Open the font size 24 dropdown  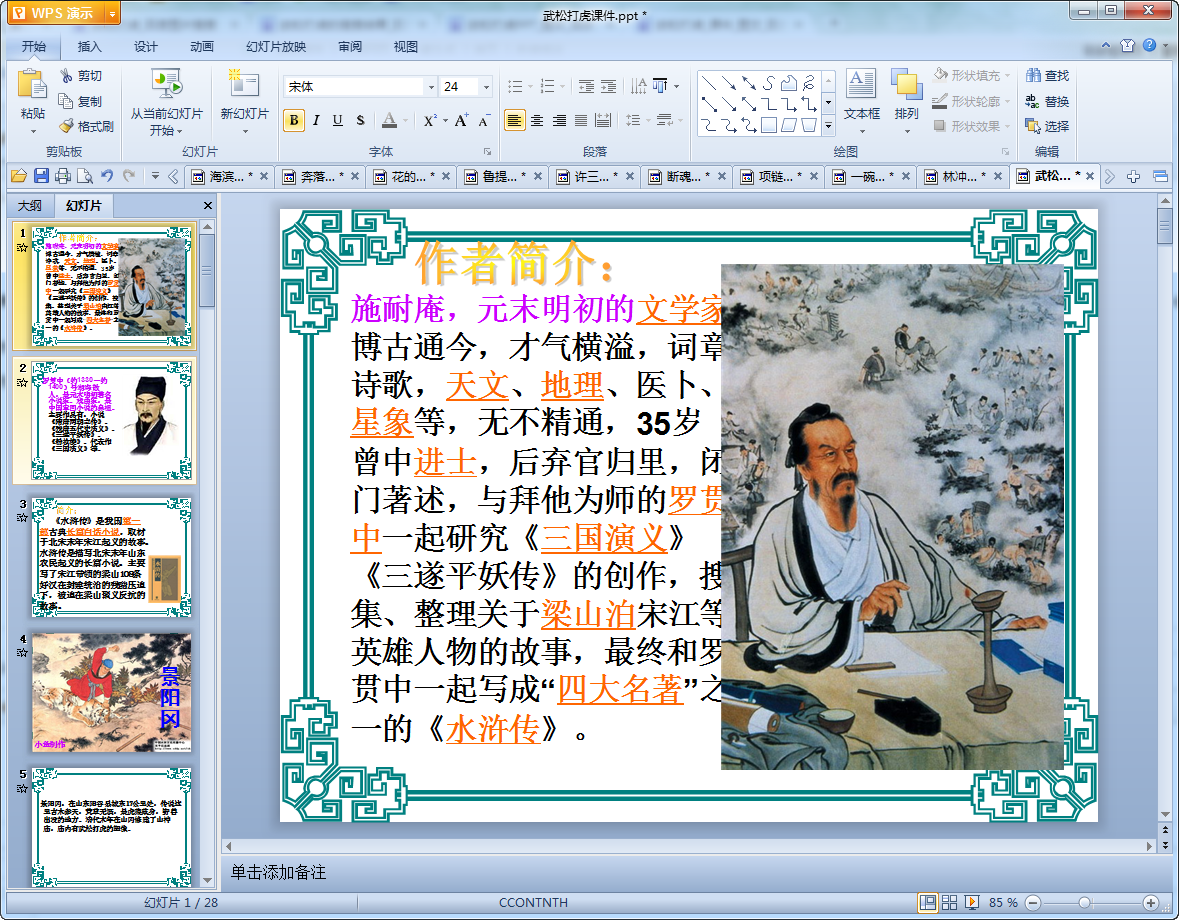pyautogui.click(x=486, y=87)
